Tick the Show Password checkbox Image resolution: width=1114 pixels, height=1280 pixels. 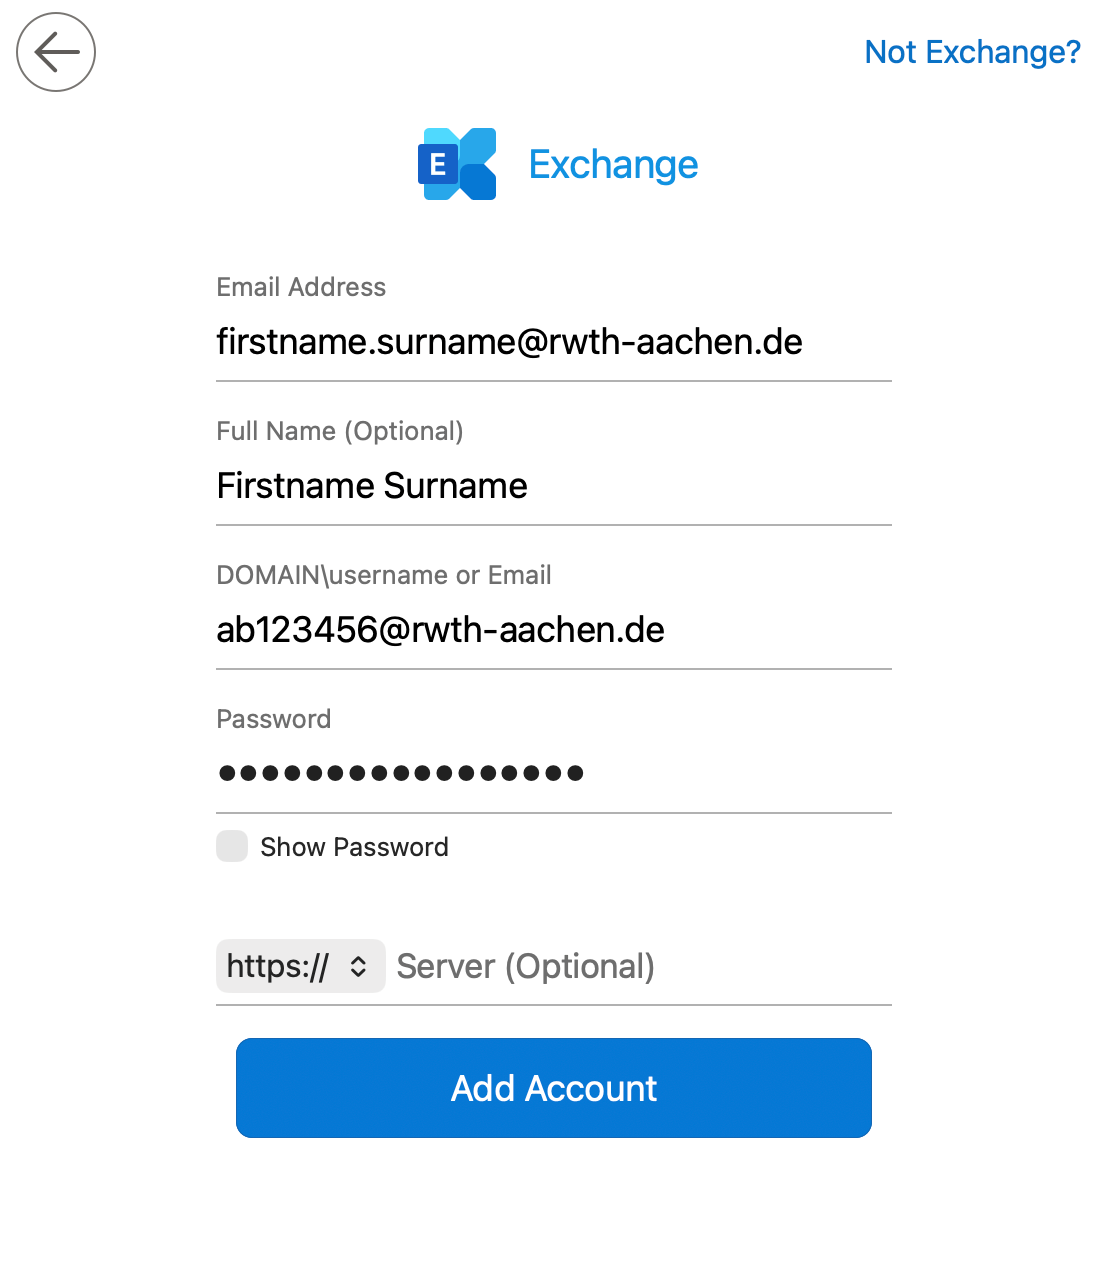(x=232, y=846)
